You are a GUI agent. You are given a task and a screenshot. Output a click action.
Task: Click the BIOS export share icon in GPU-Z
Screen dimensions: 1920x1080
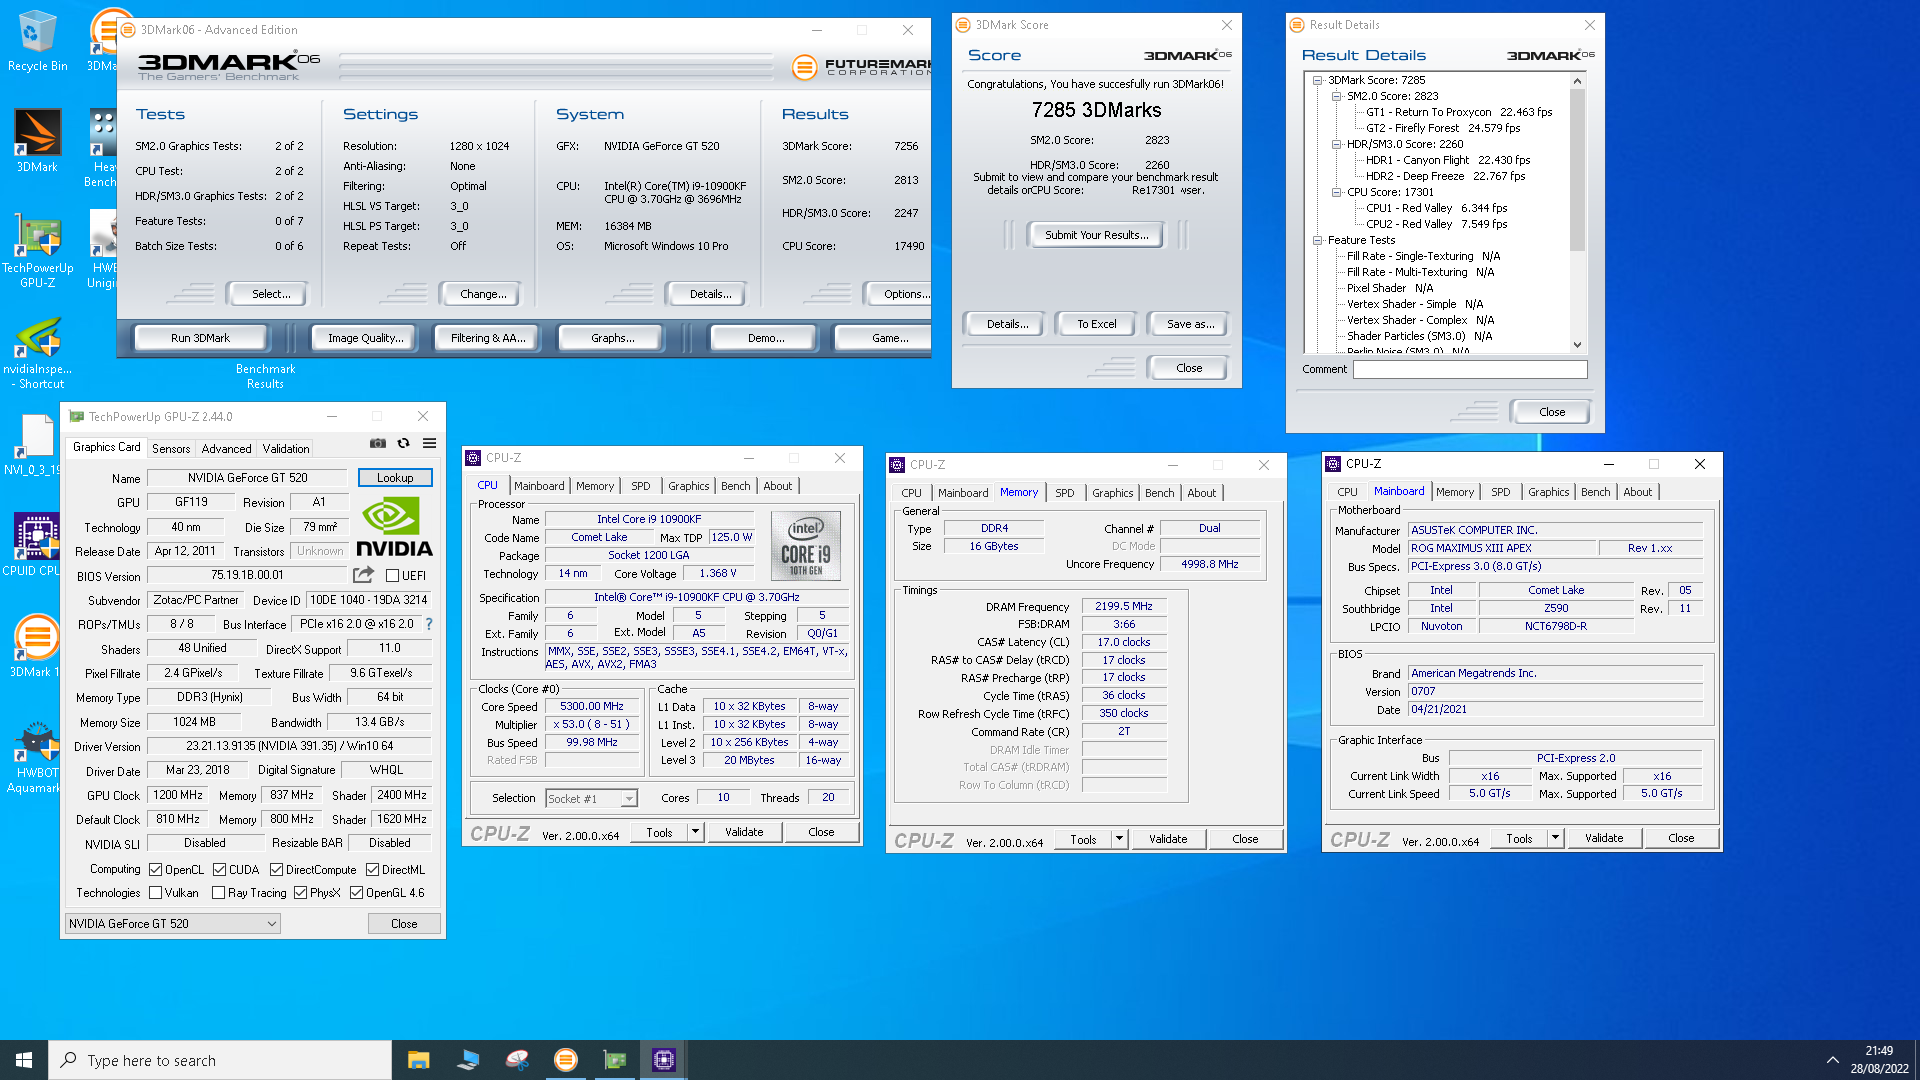click(363, 575)
